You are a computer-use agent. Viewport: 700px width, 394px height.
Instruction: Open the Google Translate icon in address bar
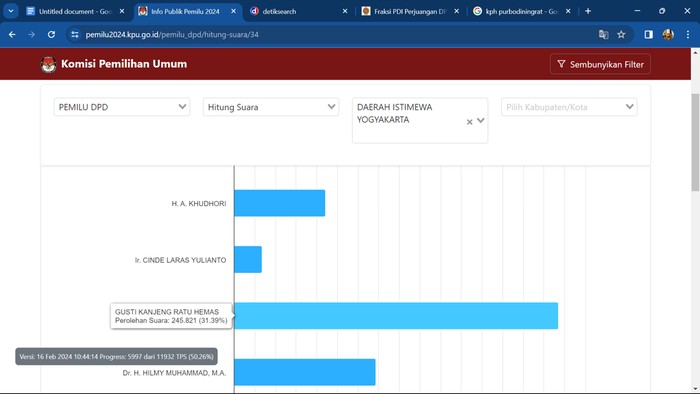click(x=604, y=34)
